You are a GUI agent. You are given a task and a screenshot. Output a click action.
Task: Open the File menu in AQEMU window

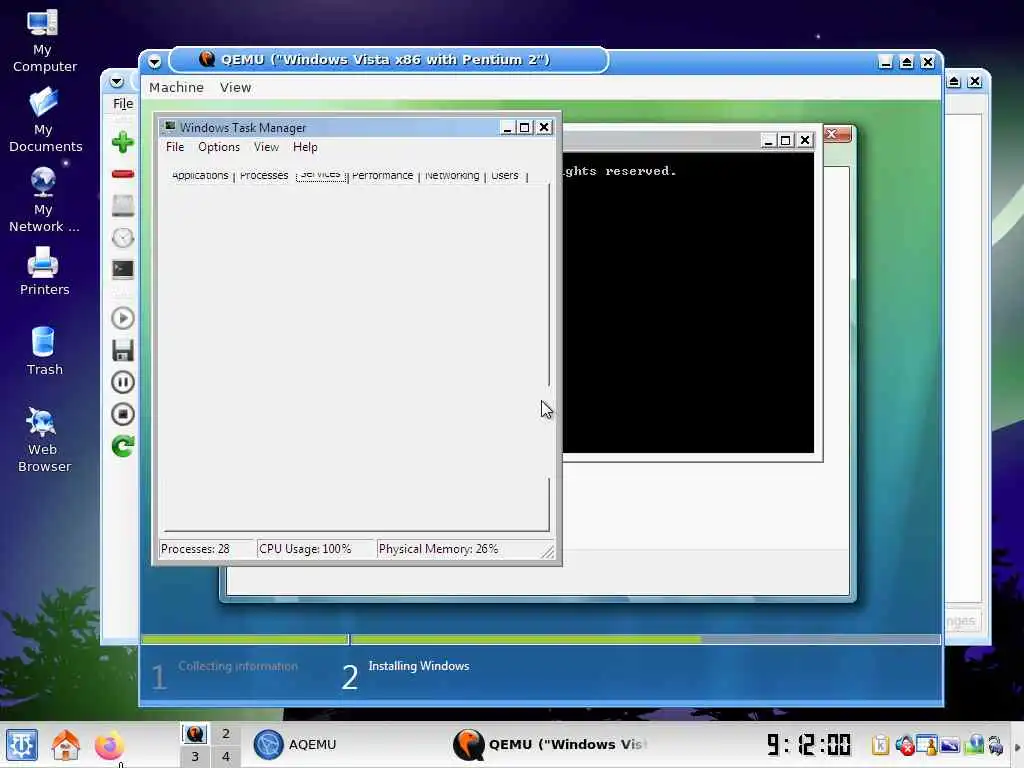point(123,103)
